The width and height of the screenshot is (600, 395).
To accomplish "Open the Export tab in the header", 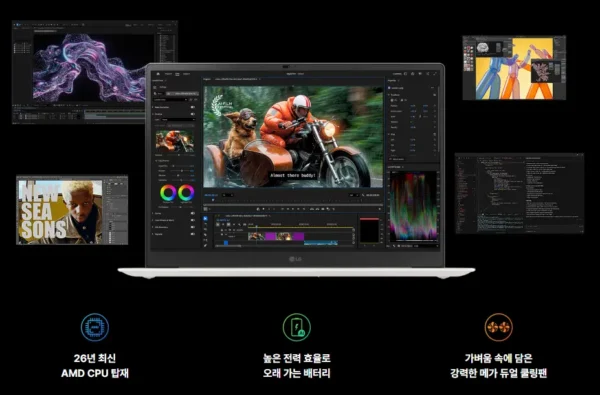I will coord(186,74).
